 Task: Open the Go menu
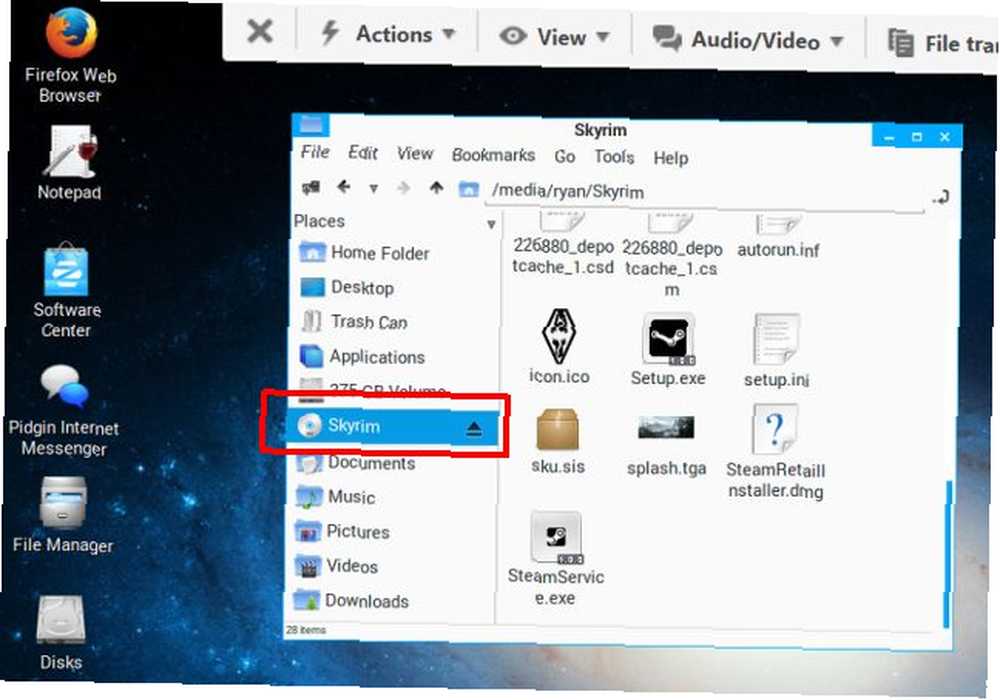click(564, 156)
